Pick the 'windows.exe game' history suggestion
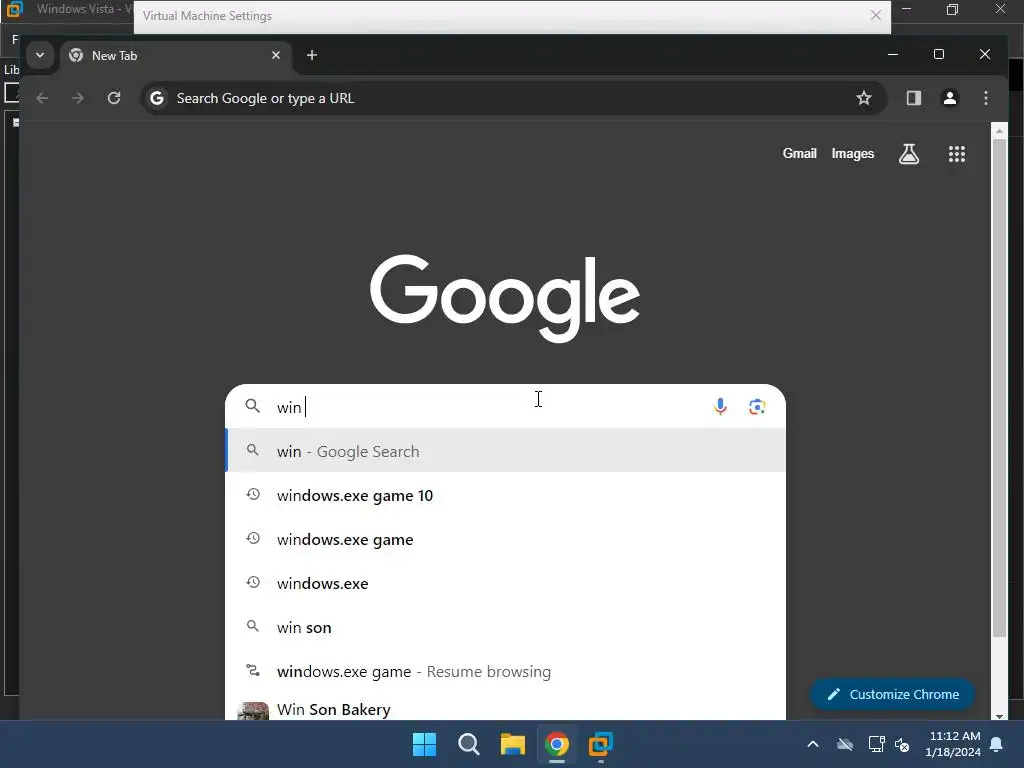This screenshot has width=1024, height=768. point(505,539)
